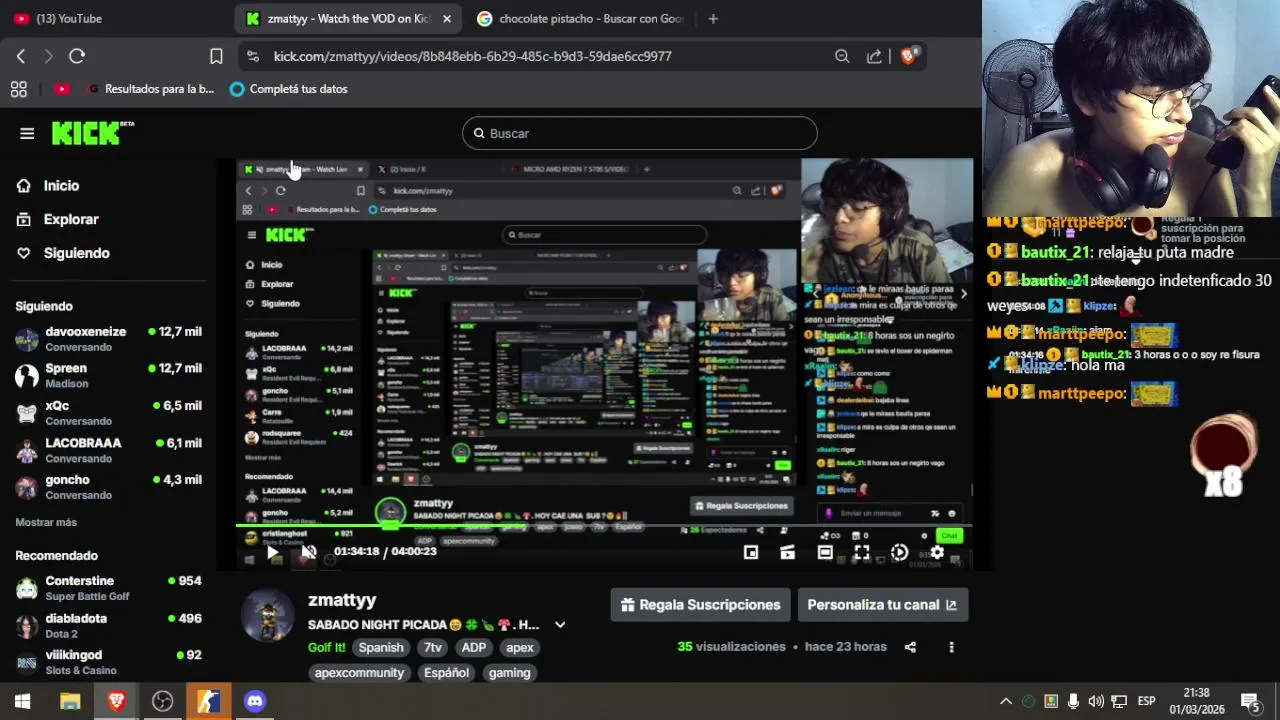Viewport: 1280px width, 720px height.
Task: Click the Regala Suscripciones button
Action: coord(700,605)
